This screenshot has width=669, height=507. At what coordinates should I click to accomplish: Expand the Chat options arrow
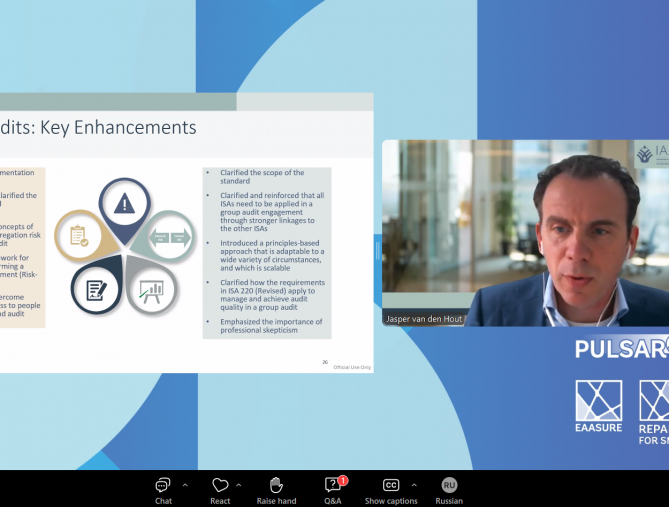[185, 485]
